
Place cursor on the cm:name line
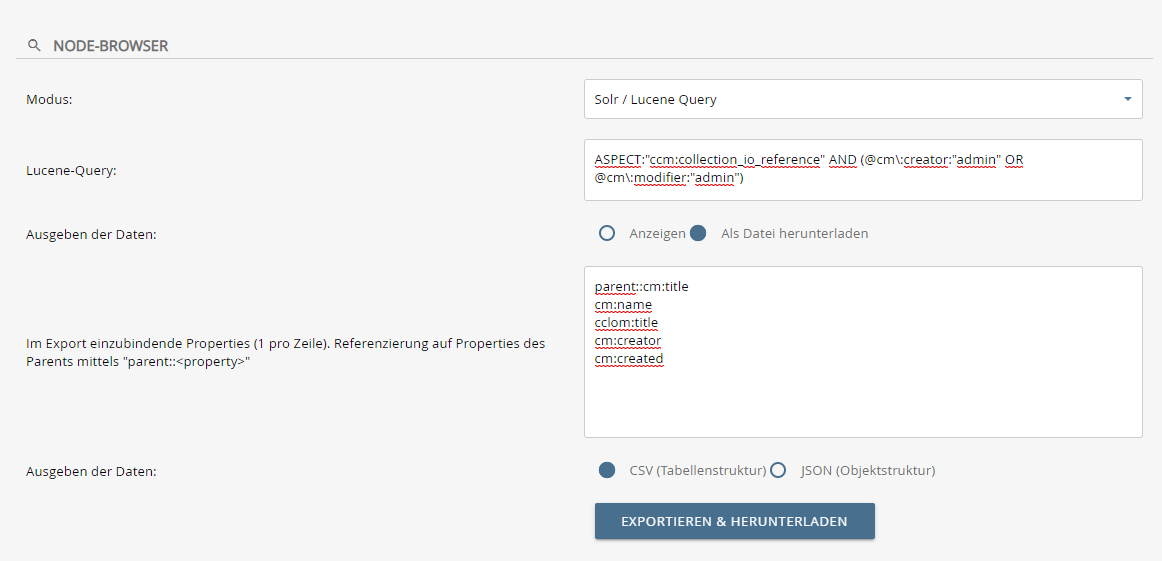(x=623, y=305)
